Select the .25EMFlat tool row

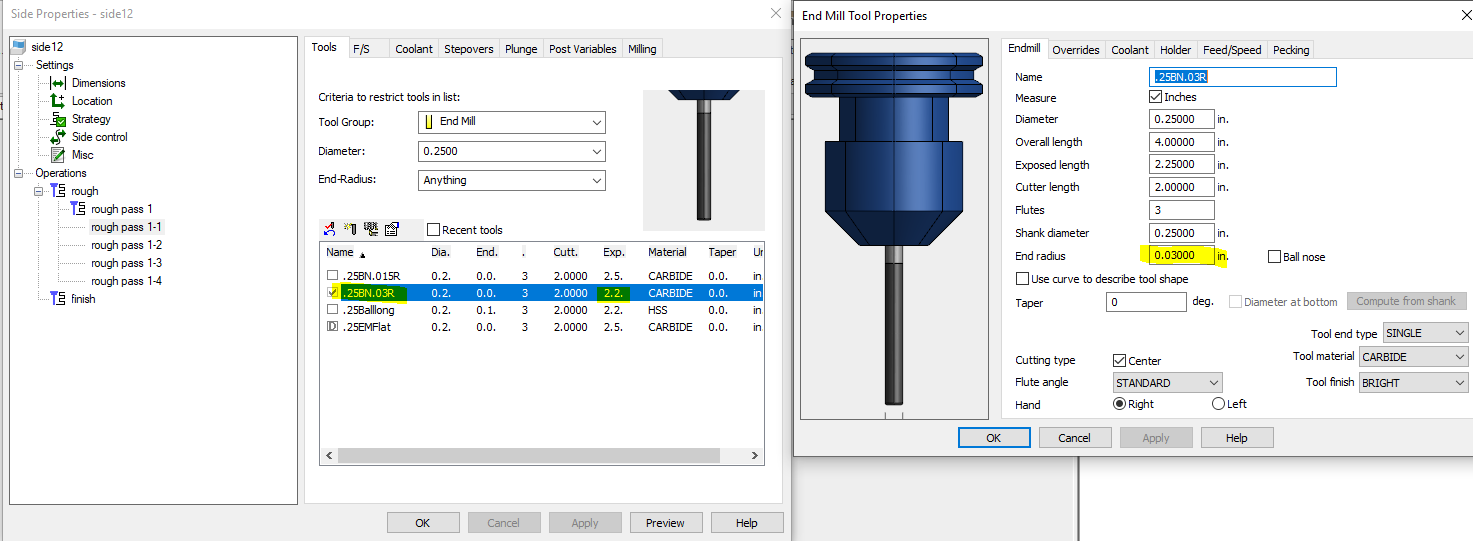[543, 327]
